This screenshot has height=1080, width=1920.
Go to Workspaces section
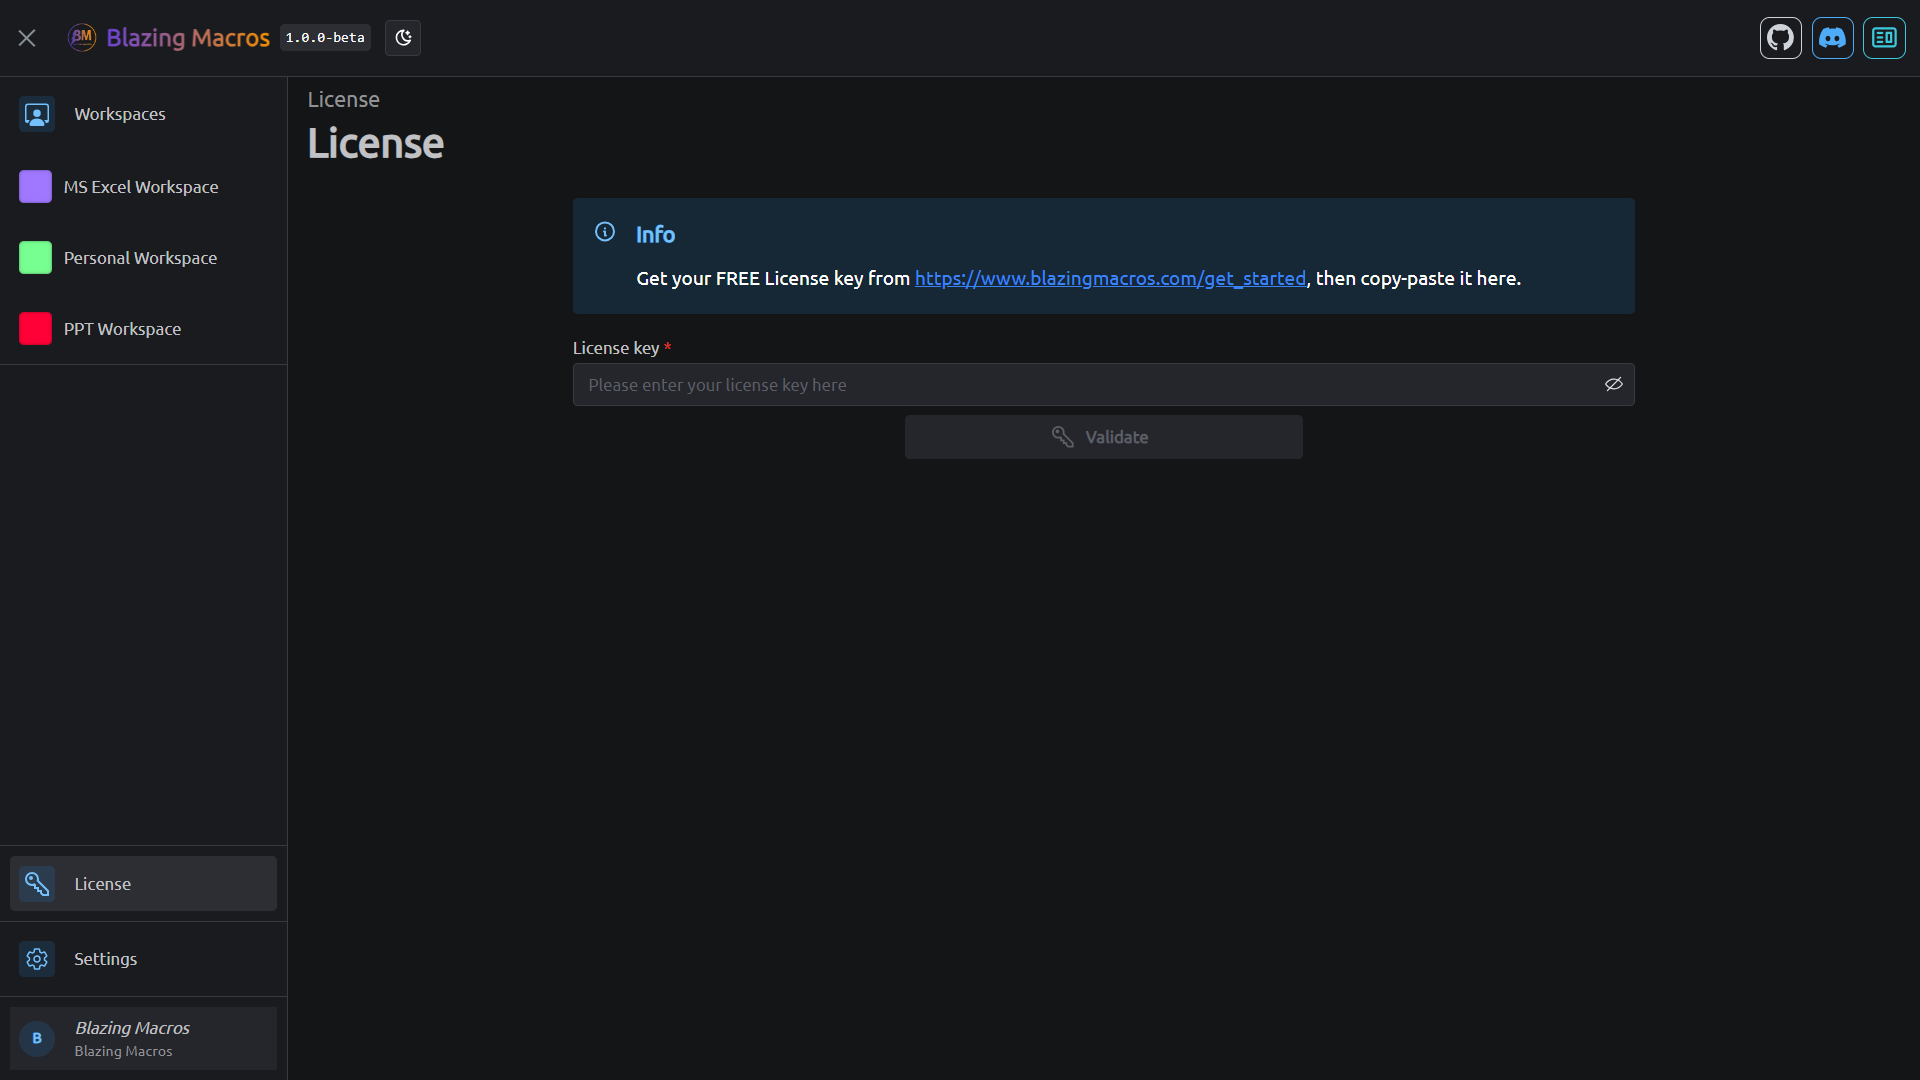[144, 114]
